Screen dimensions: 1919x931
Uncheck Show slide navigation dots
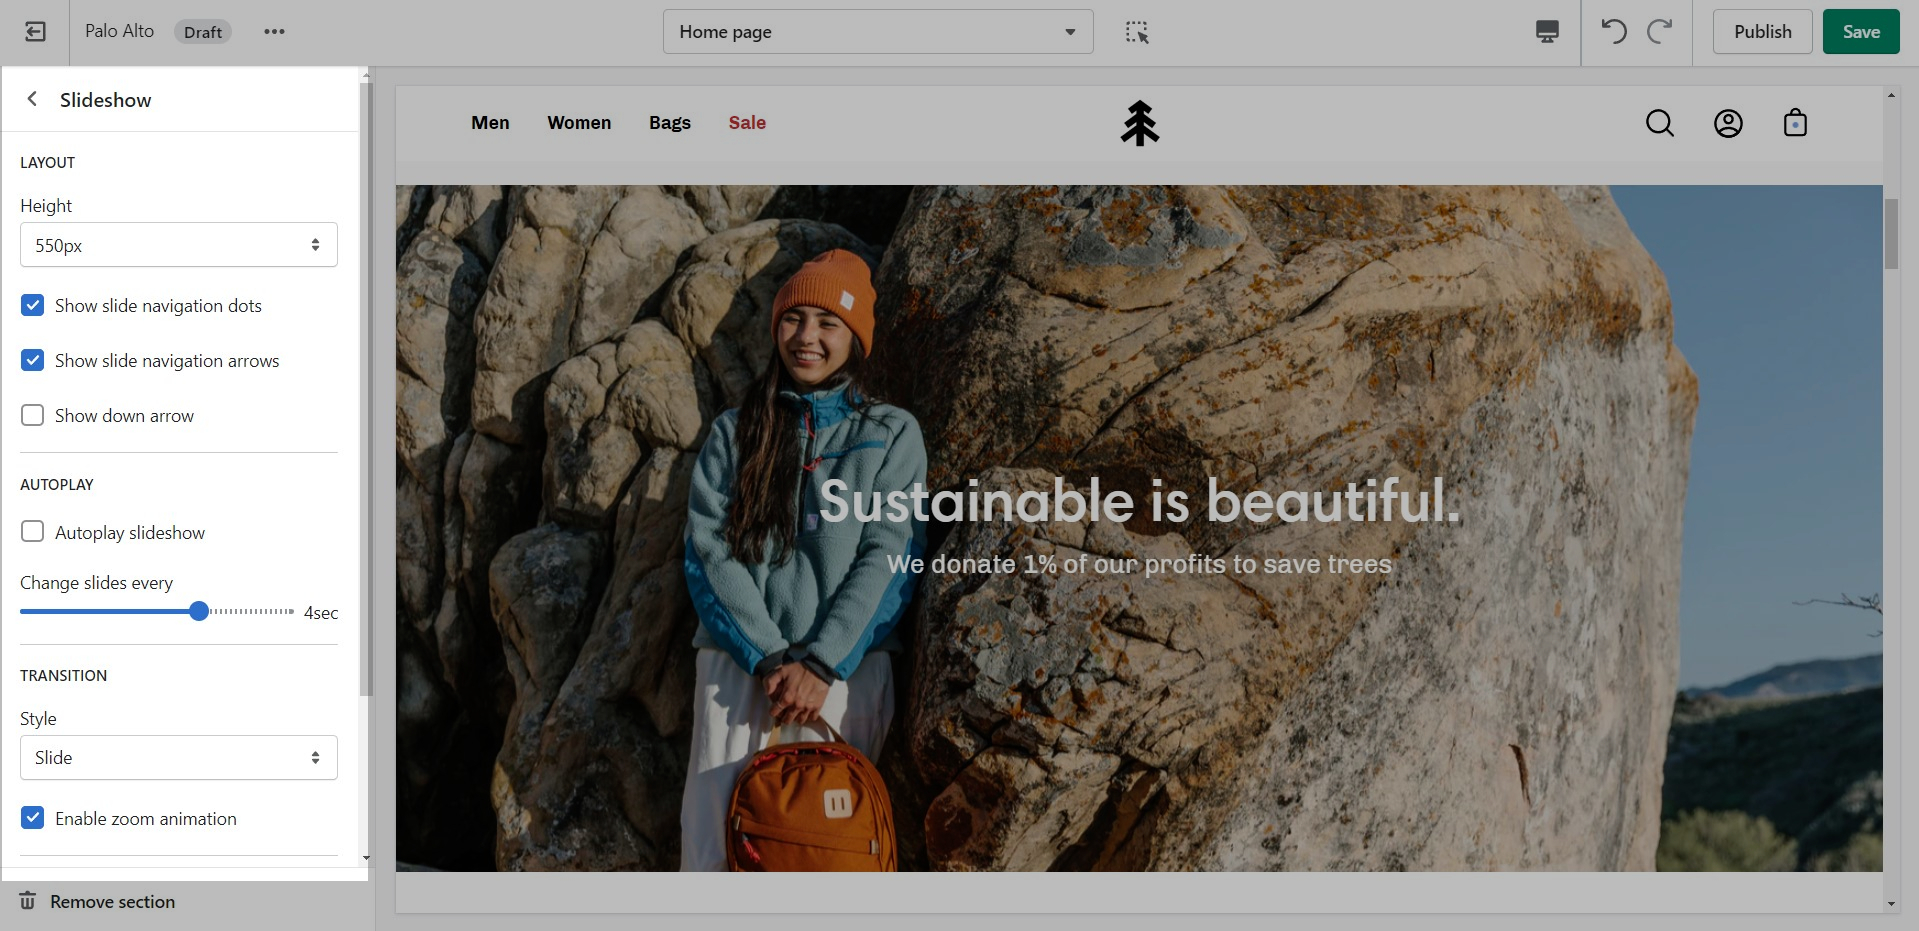click(33, 306)
